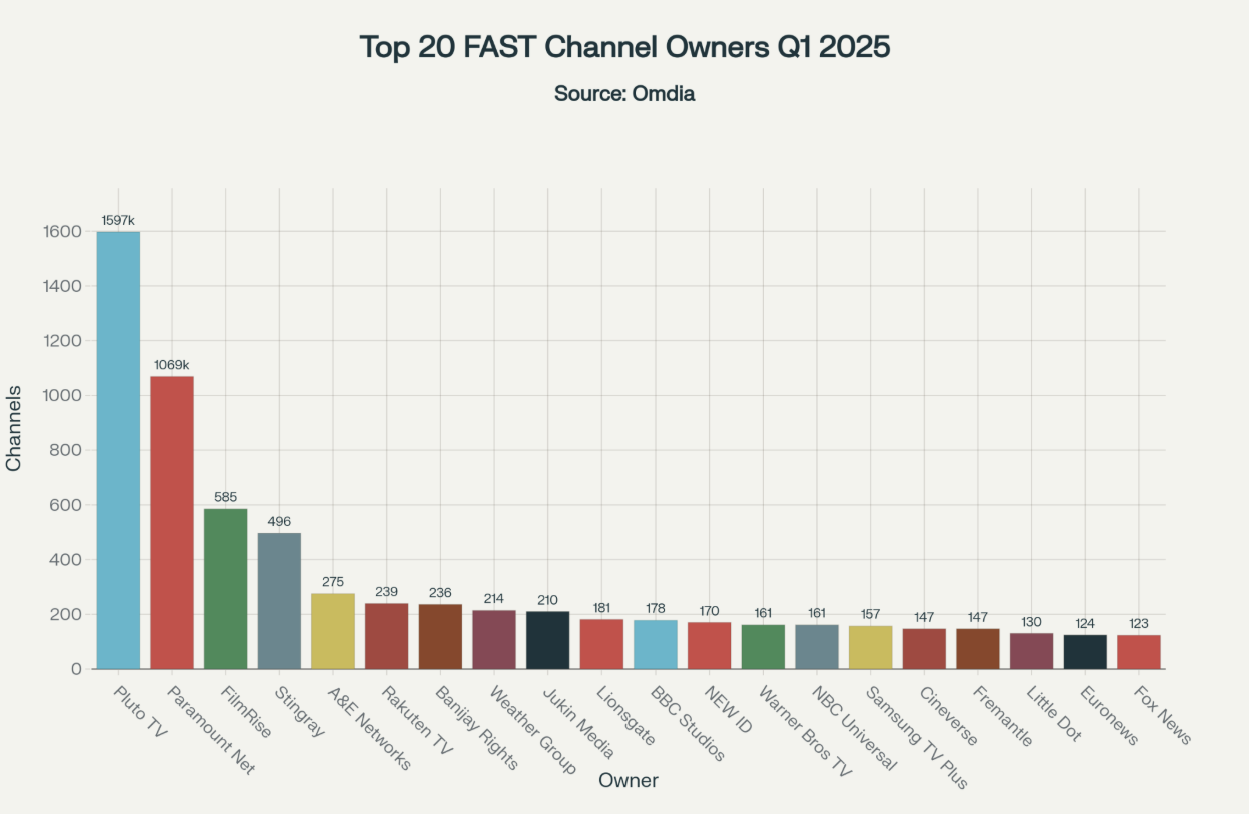Click the Pluto TV bar
This screenshot has width=1250, height=814.
point(118,450)
